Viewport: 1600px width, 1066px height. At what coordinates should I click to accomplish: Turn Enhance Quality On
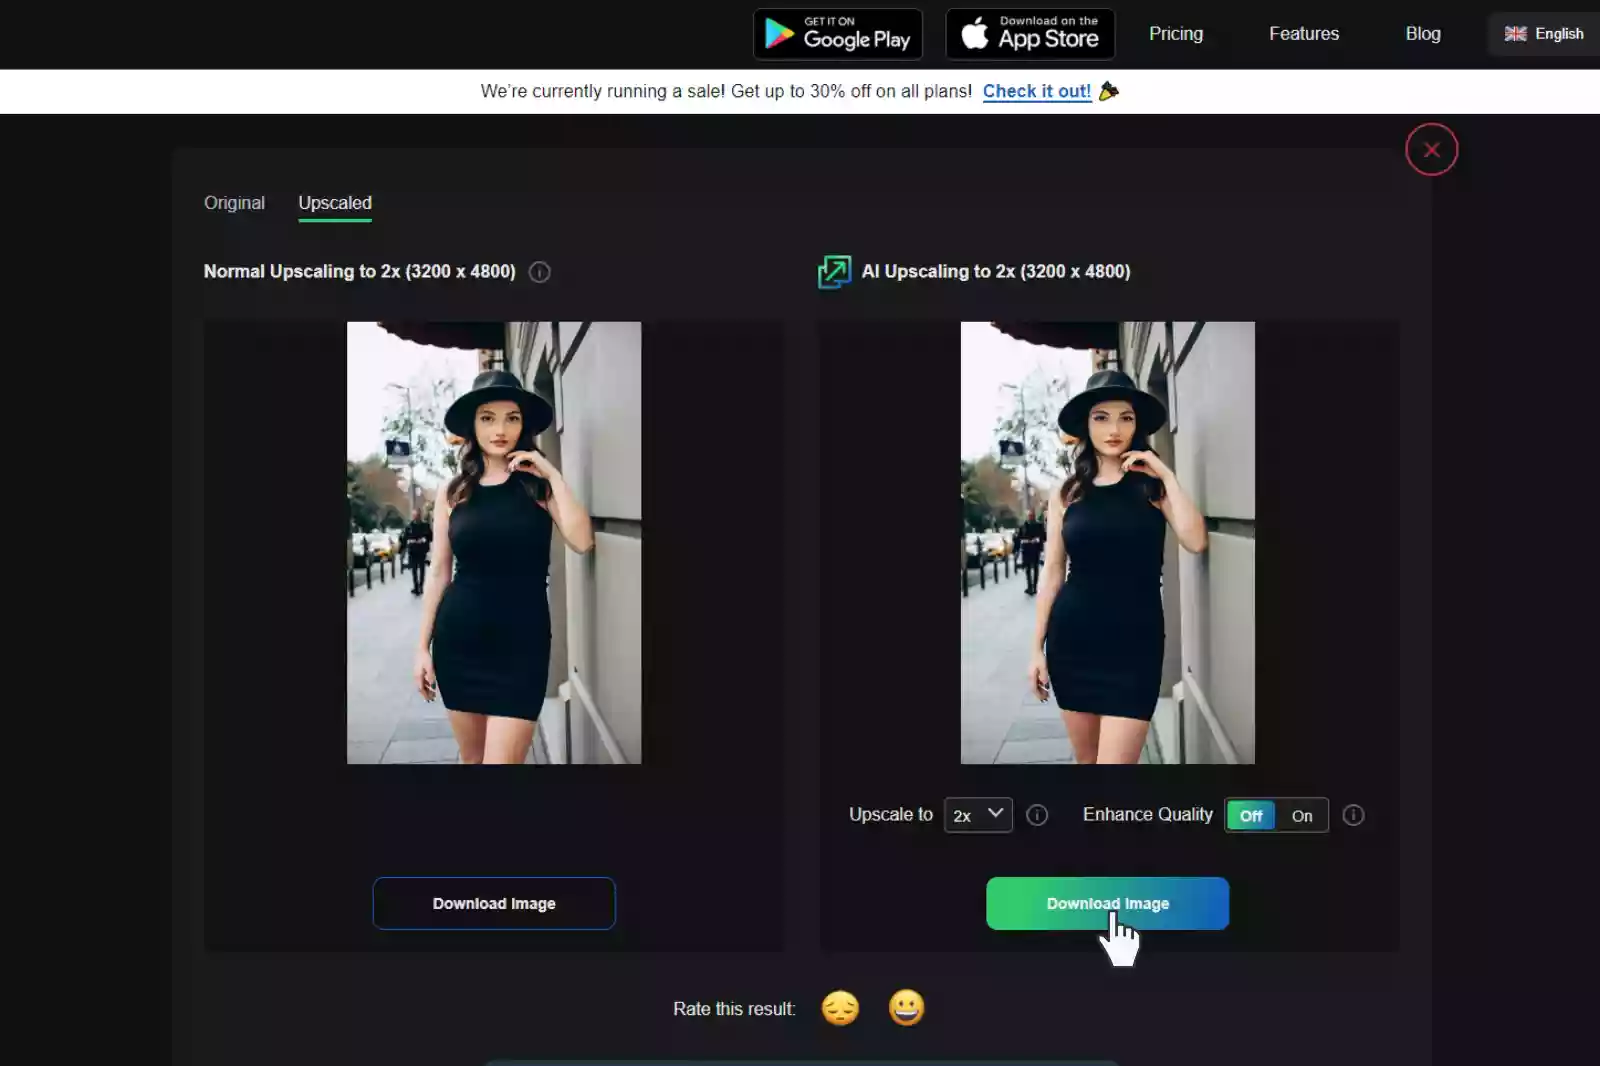pyautogui.click(x=1301, y=816)
